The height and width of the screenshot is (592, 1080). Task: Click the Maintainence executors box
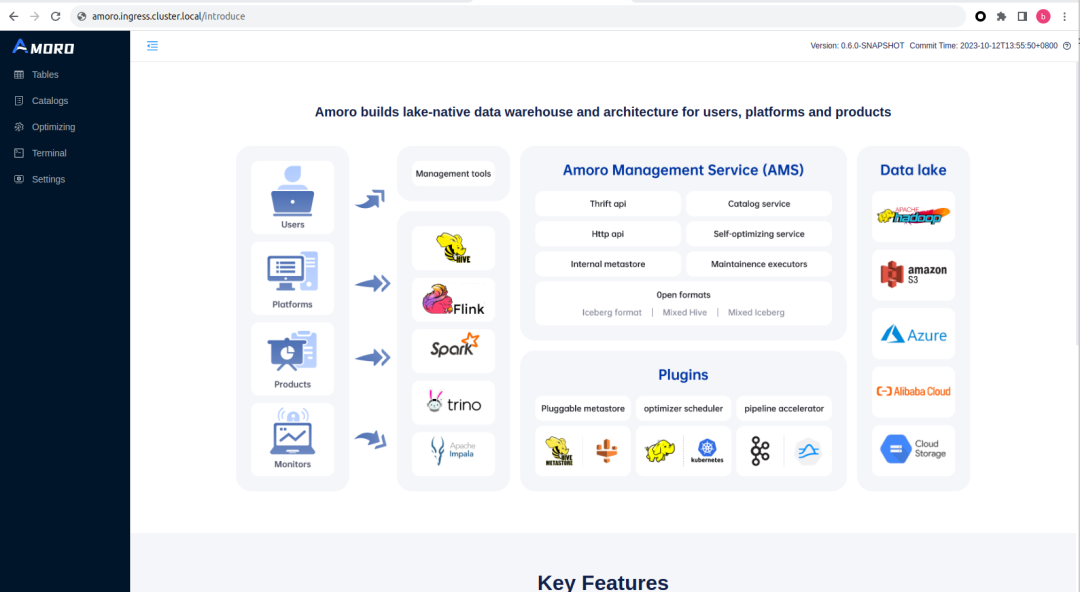click(x=759, y=264)
